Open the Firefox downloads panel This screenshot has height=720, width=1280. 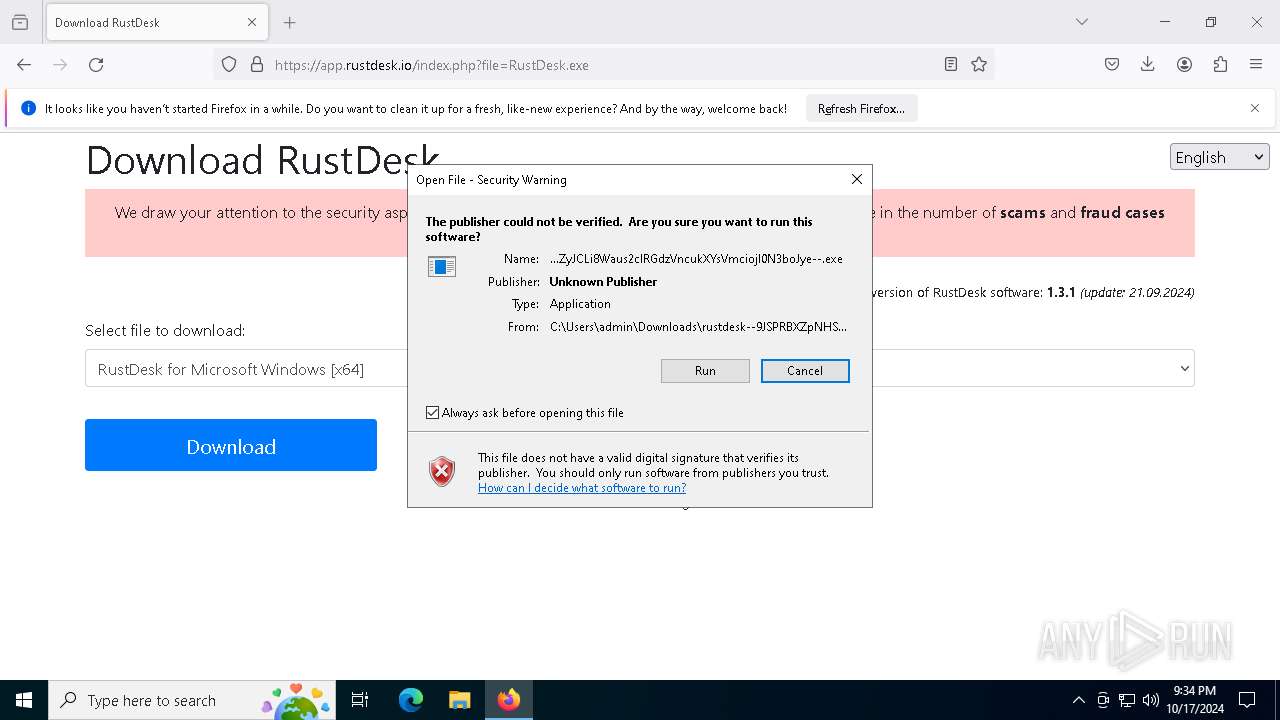1148,64
